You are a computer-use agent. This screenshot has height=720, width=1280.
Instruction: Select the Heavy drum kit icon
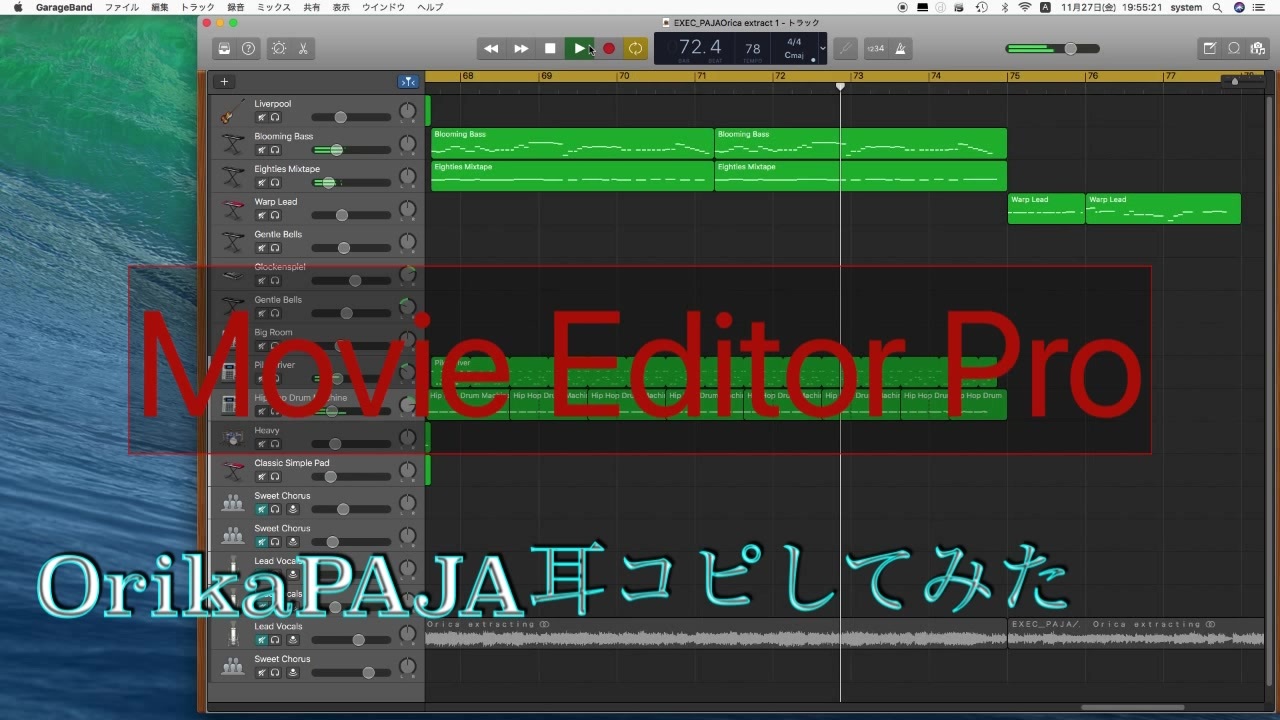[x=233, y=437]
